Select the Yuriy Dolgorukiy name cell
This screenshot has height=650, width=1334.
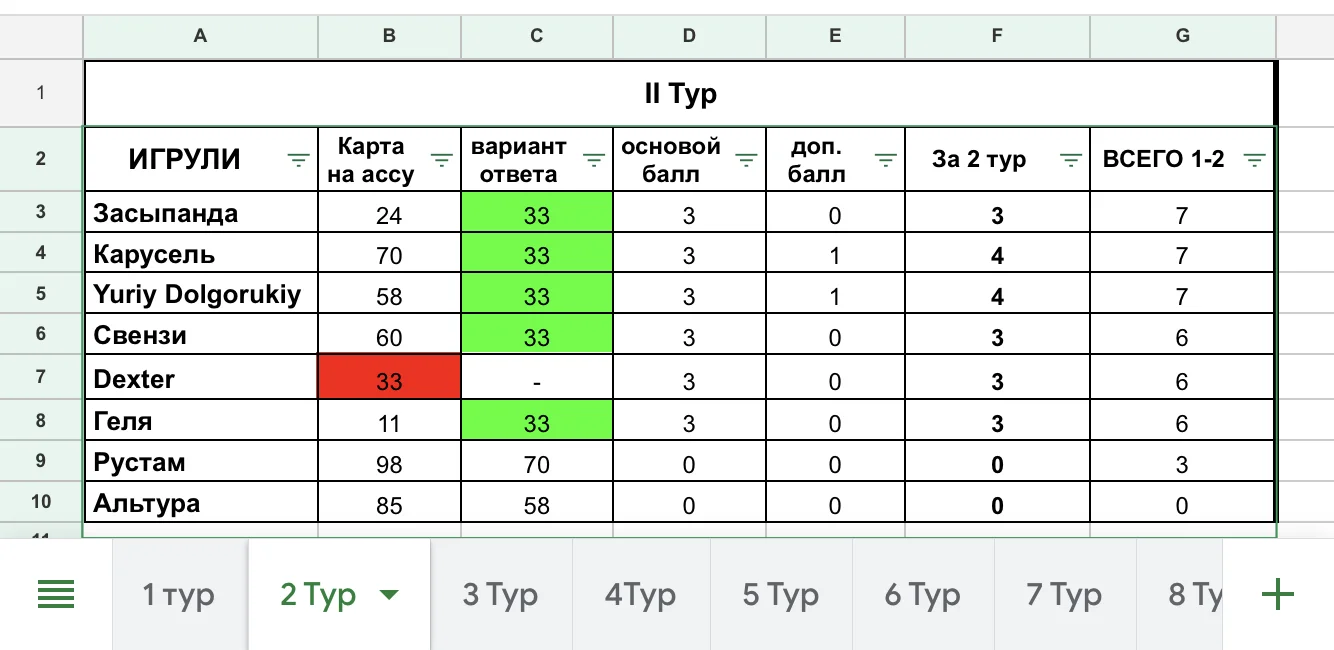pos(198,295)
